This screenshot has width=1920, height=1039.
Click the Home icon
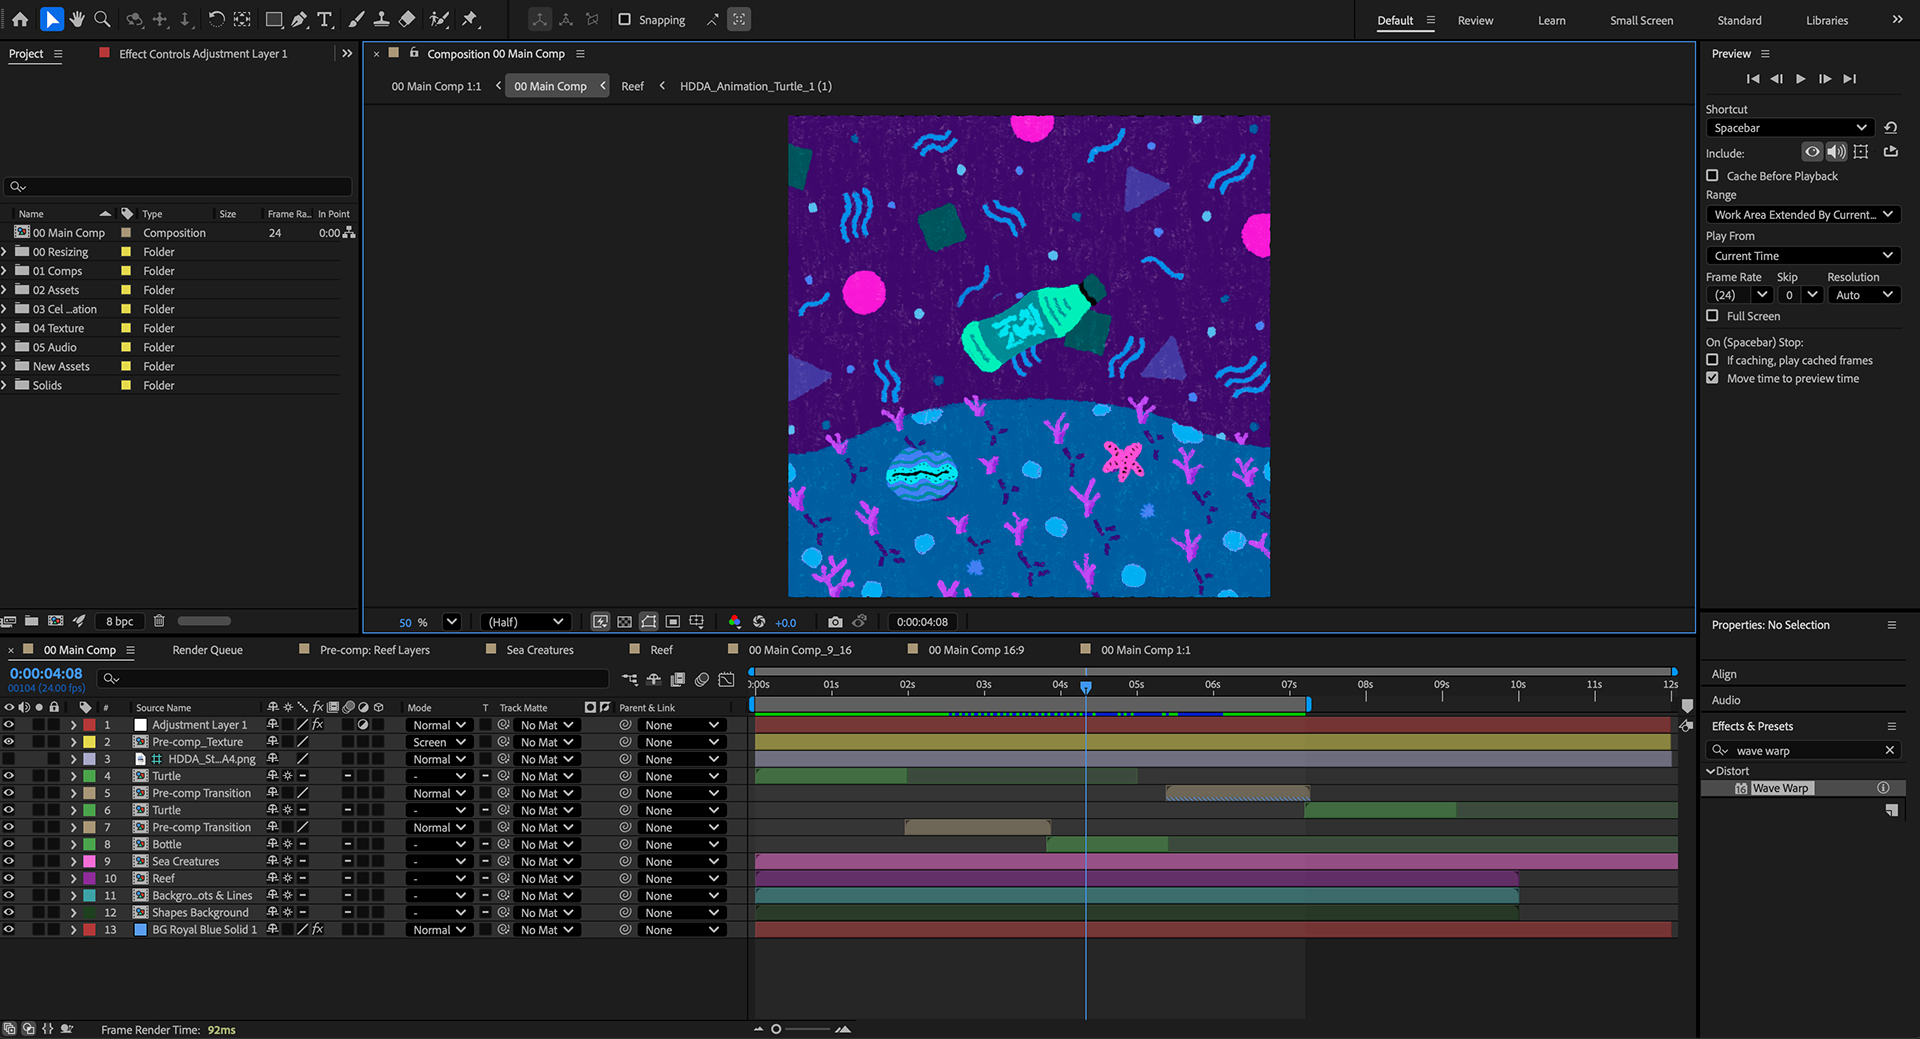20,19
